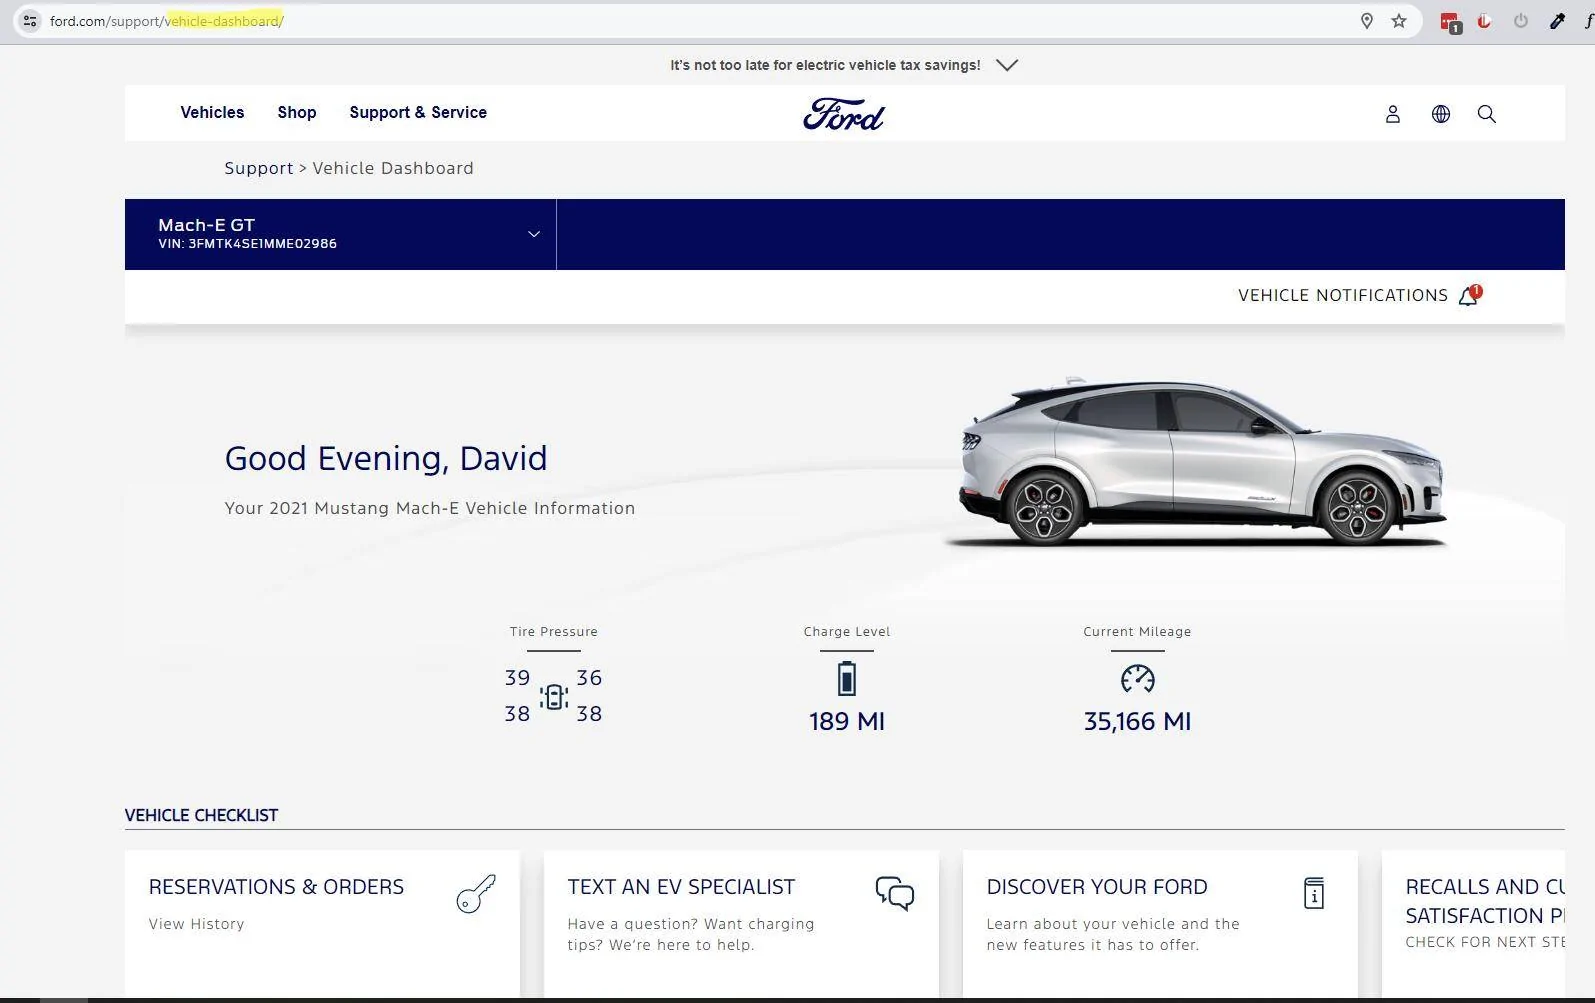Viewport: 1595px width, 1003px height.
Task: Click the Charge Level label
Action: pos(847,632)
